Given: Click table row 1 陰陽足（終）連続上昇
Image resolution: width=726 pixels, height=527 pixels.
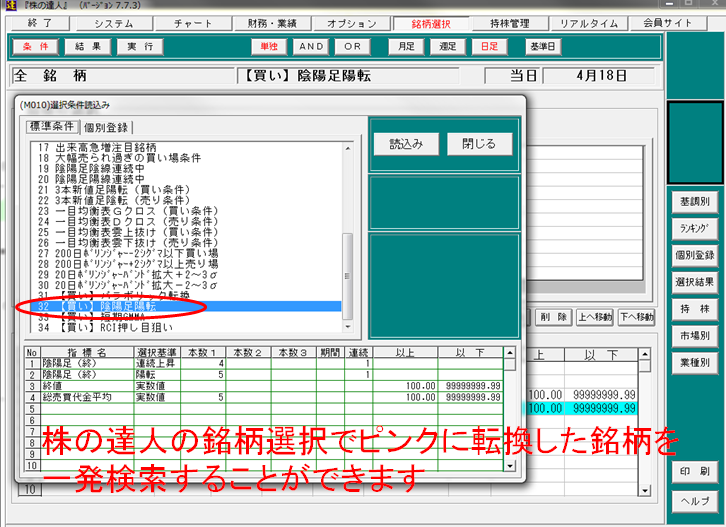Looking at the screenshot, I should click(264, 364).
